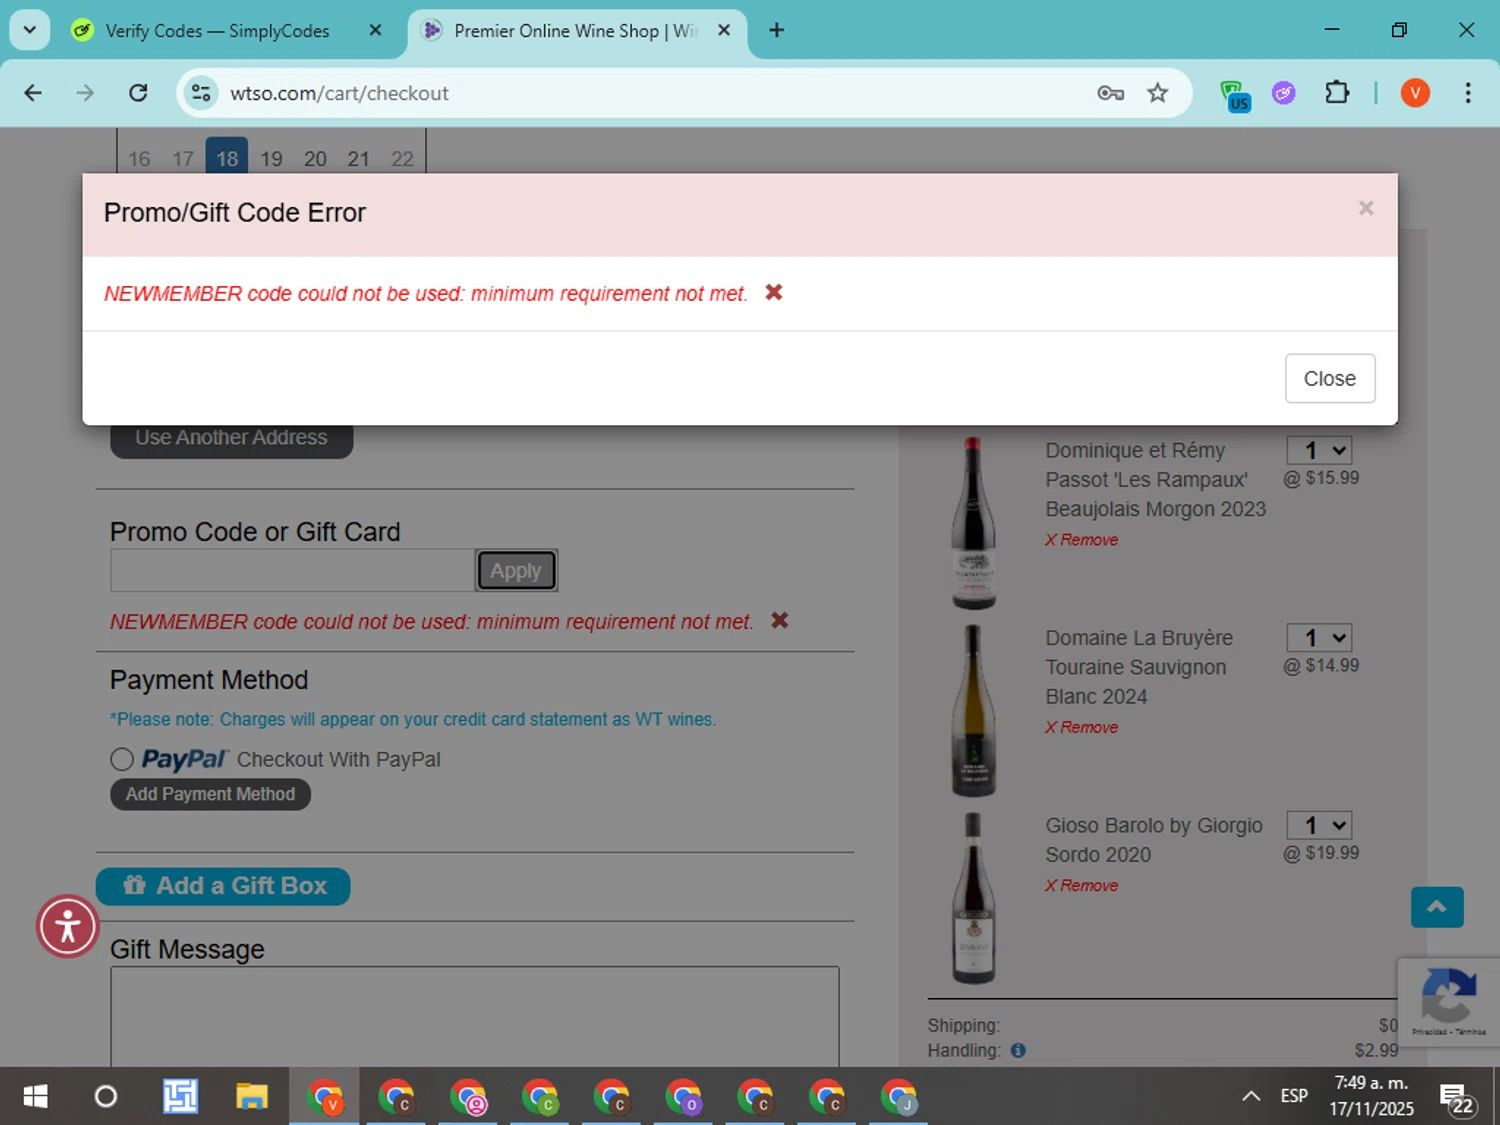The width and height of the screenshot is (1500, 1125).
Task: Dismiss the NEWMEMBER error below the promo field
Action: 779,621
